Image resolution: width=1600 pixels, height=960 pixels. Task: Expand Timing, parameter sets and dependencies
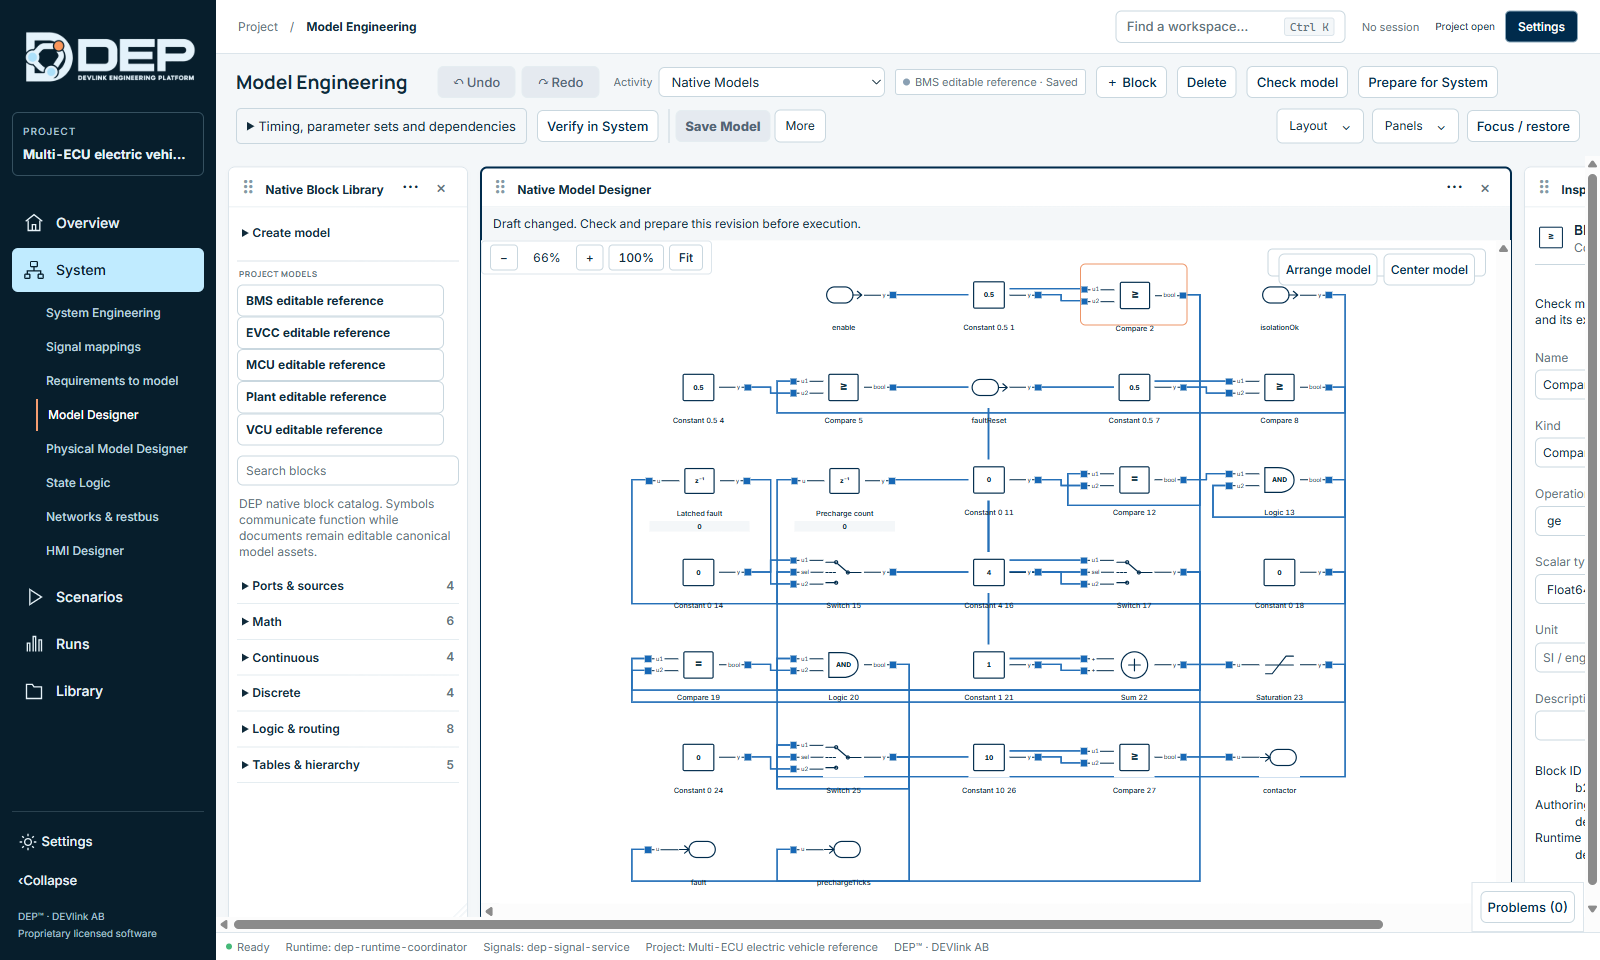381,126
